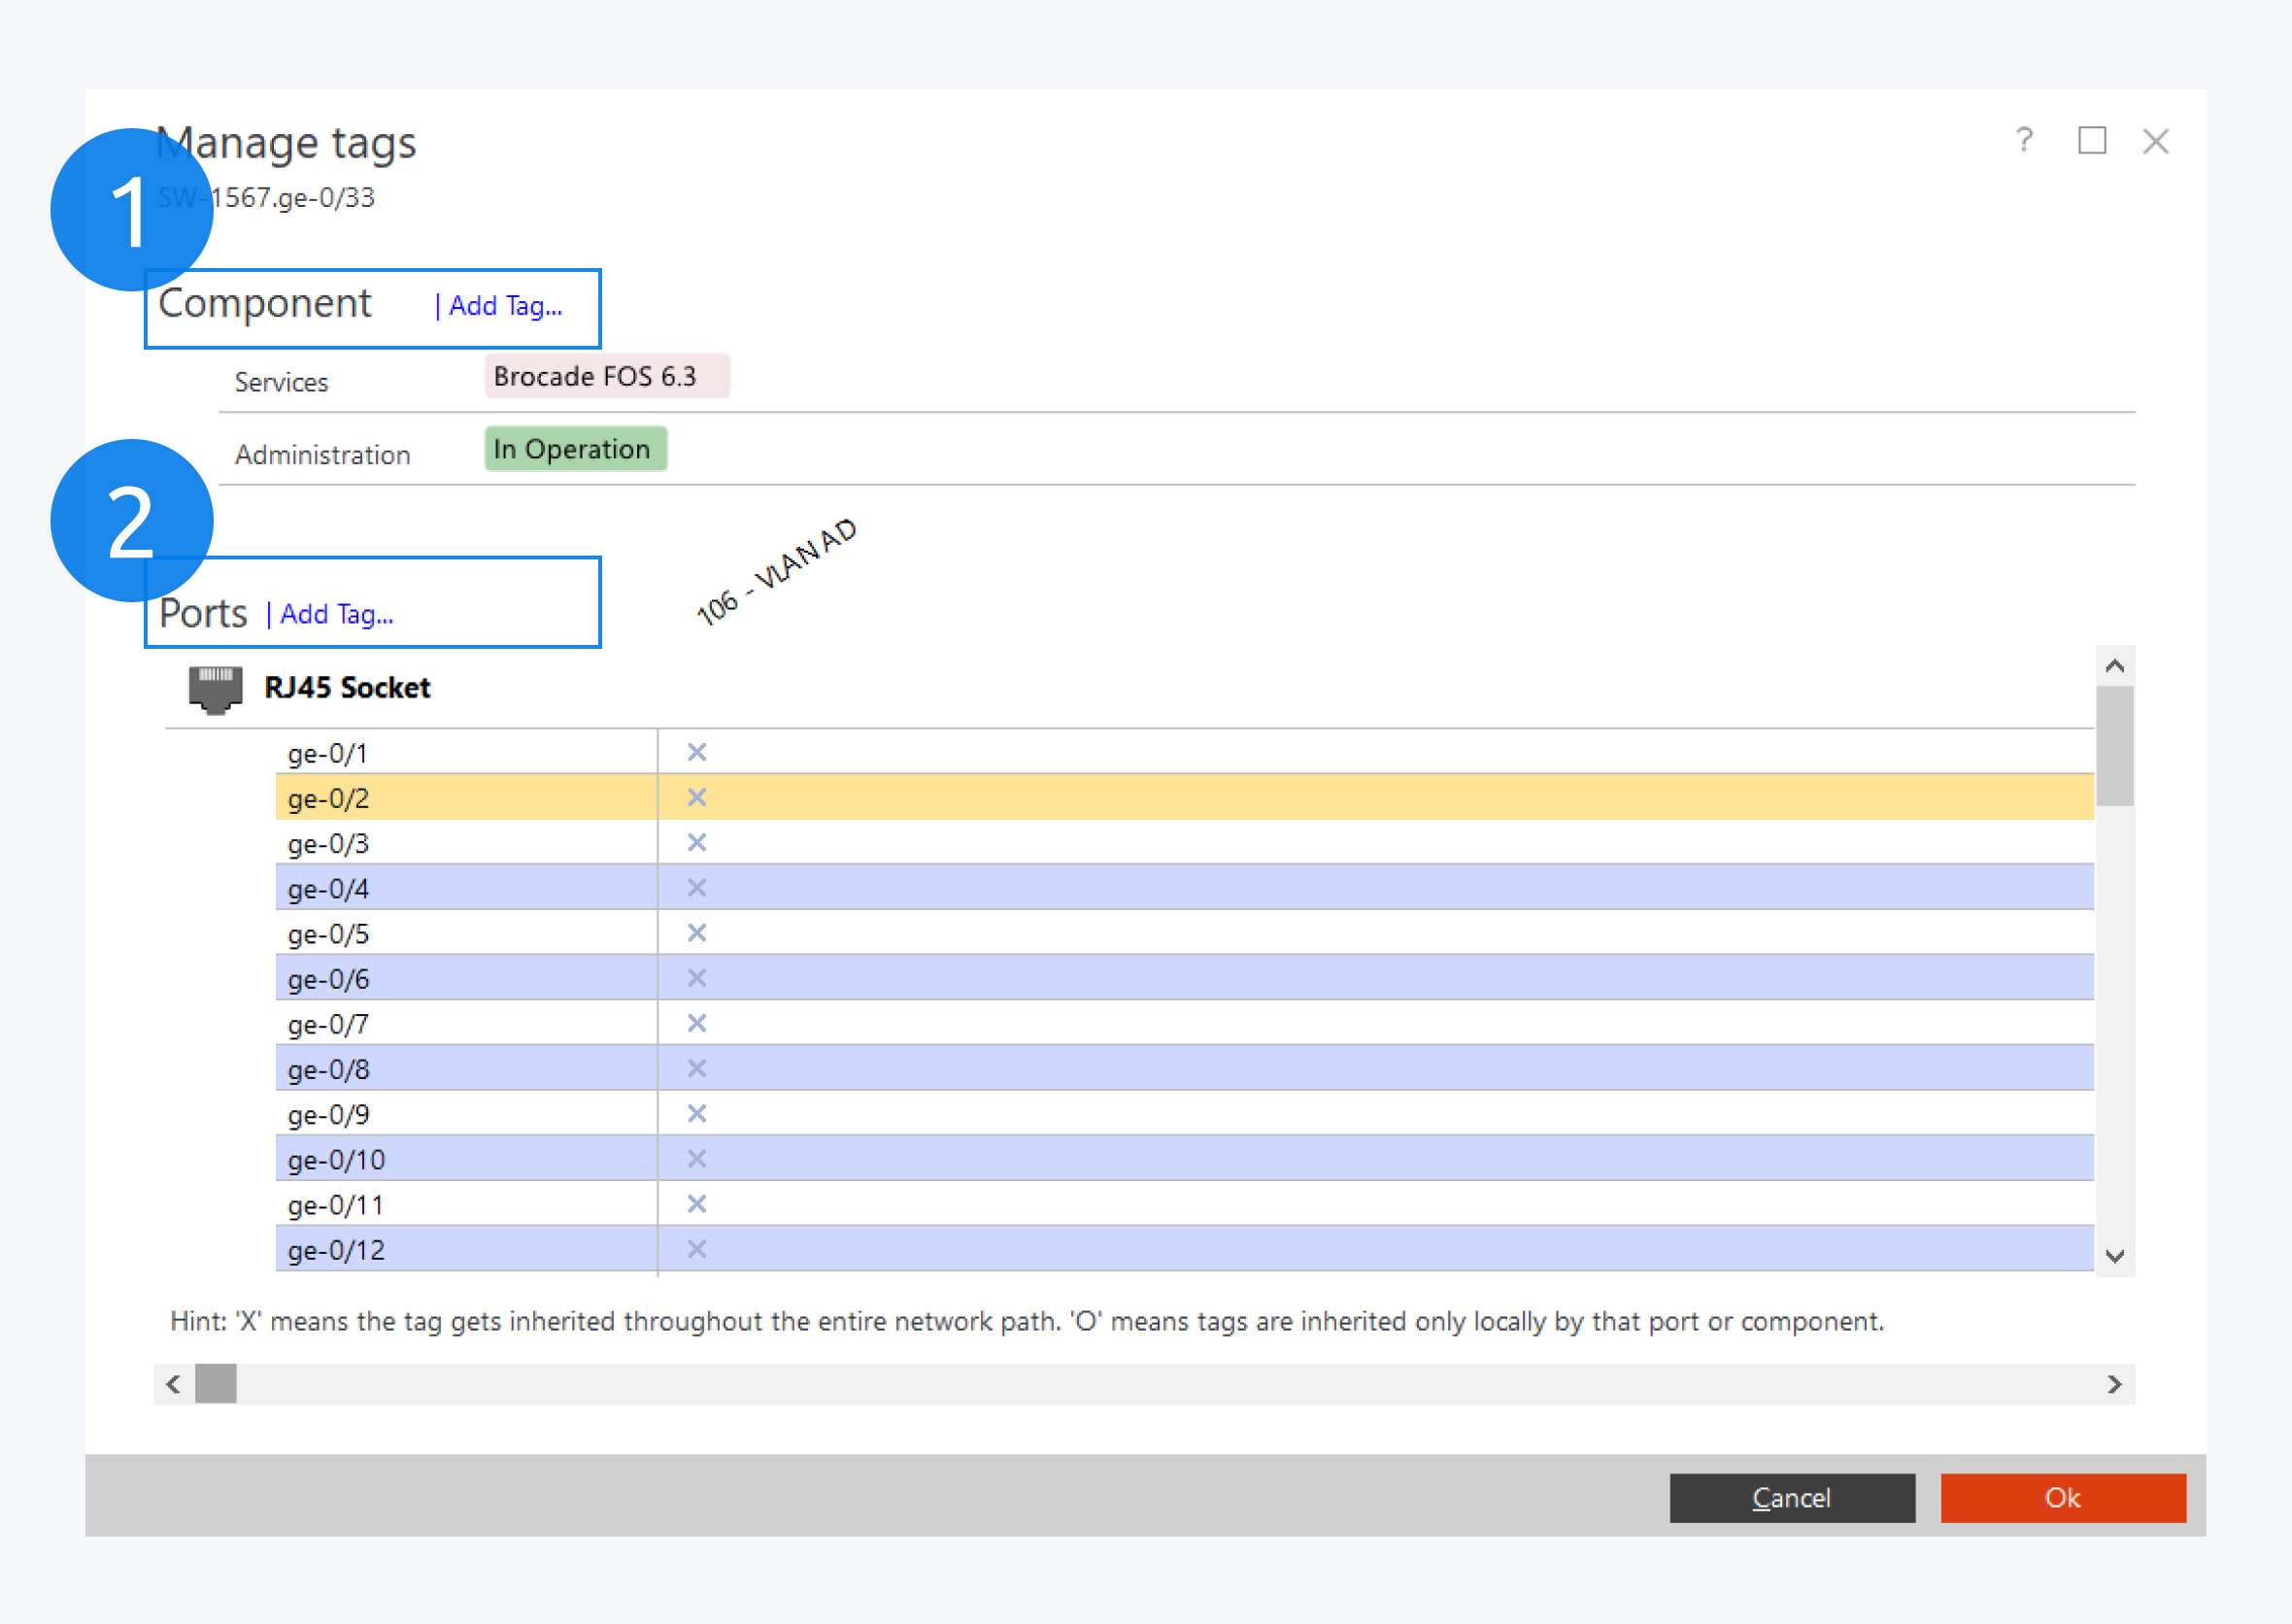Click the horizontal scroll right arrow
The height and width of the screenshot is (1624, 2292).
[2114, 1384]
